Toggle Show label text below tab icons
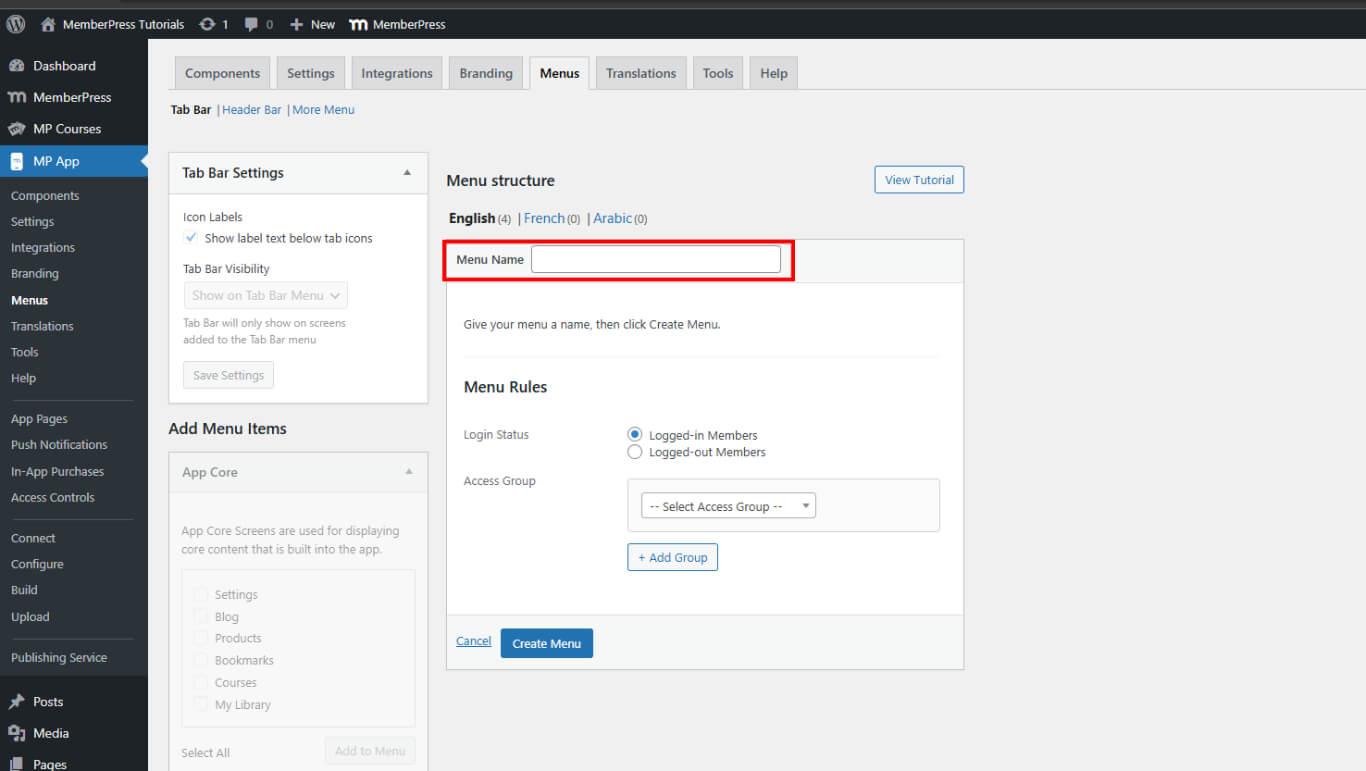 191,238
